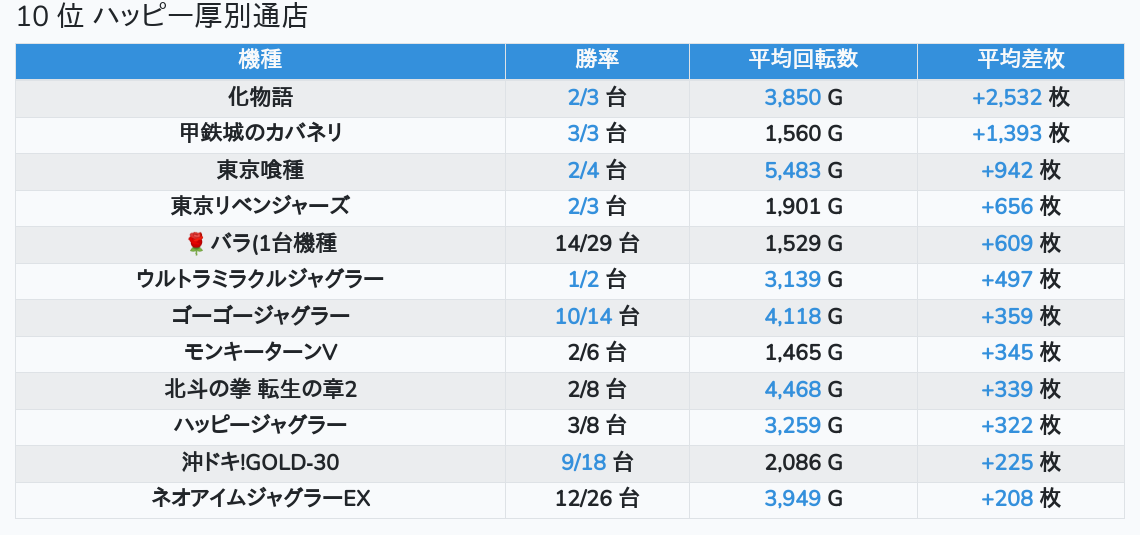
Task: Click the ハッピージャグラー machine name
Action: click(x=260, y=425)
